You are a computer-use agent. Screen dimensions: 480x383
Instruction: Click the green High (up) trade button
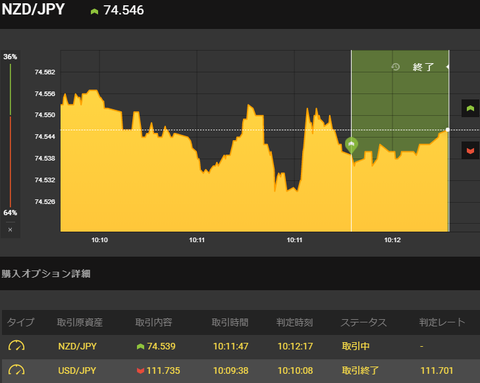[470, 108]
